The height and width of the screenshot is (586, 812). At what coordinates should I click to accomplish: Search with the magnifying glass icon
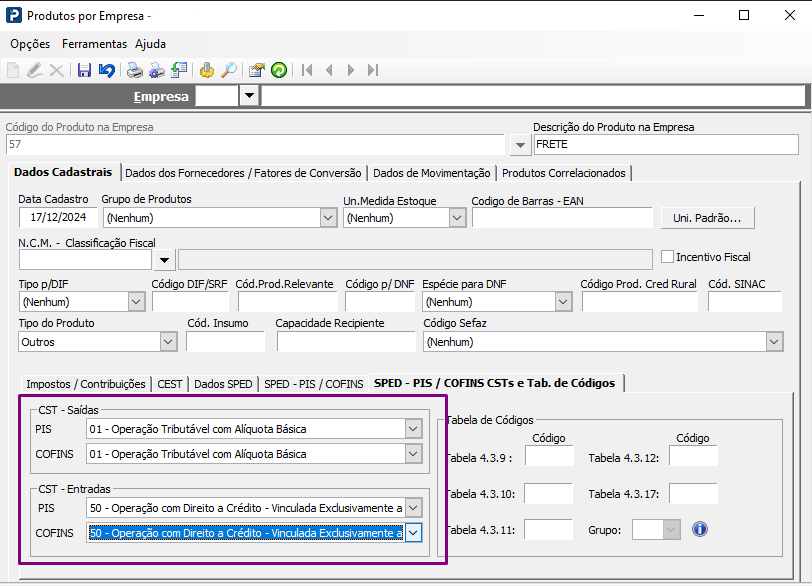(x=229, y=70)
